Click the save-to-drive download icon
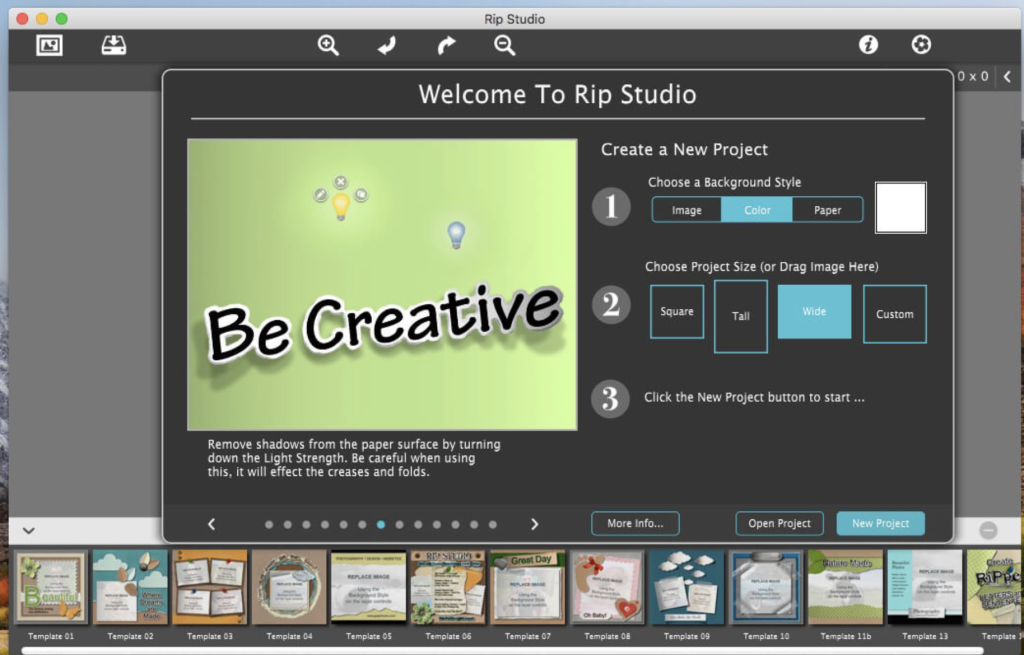This screenshot has width=1024, height=655. pyautogui.click(x=114, y=45)
